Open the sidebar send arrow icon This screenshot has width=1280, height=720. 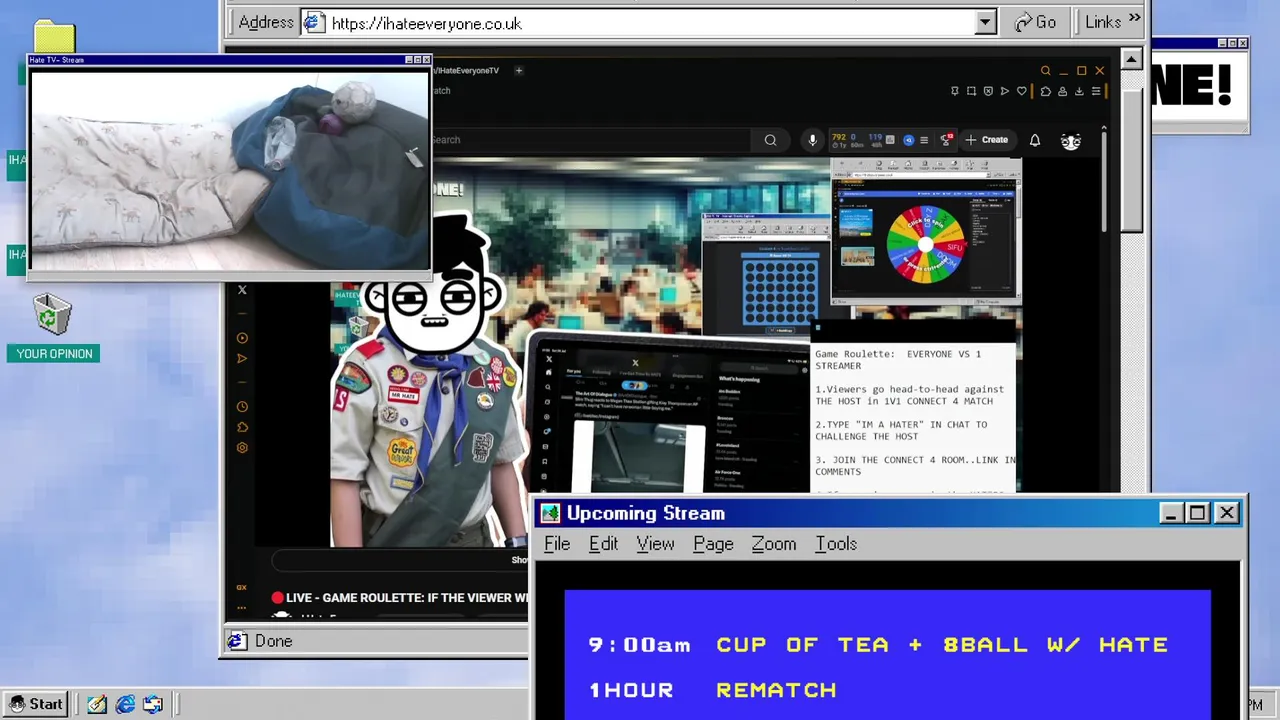tap(242, 359)
